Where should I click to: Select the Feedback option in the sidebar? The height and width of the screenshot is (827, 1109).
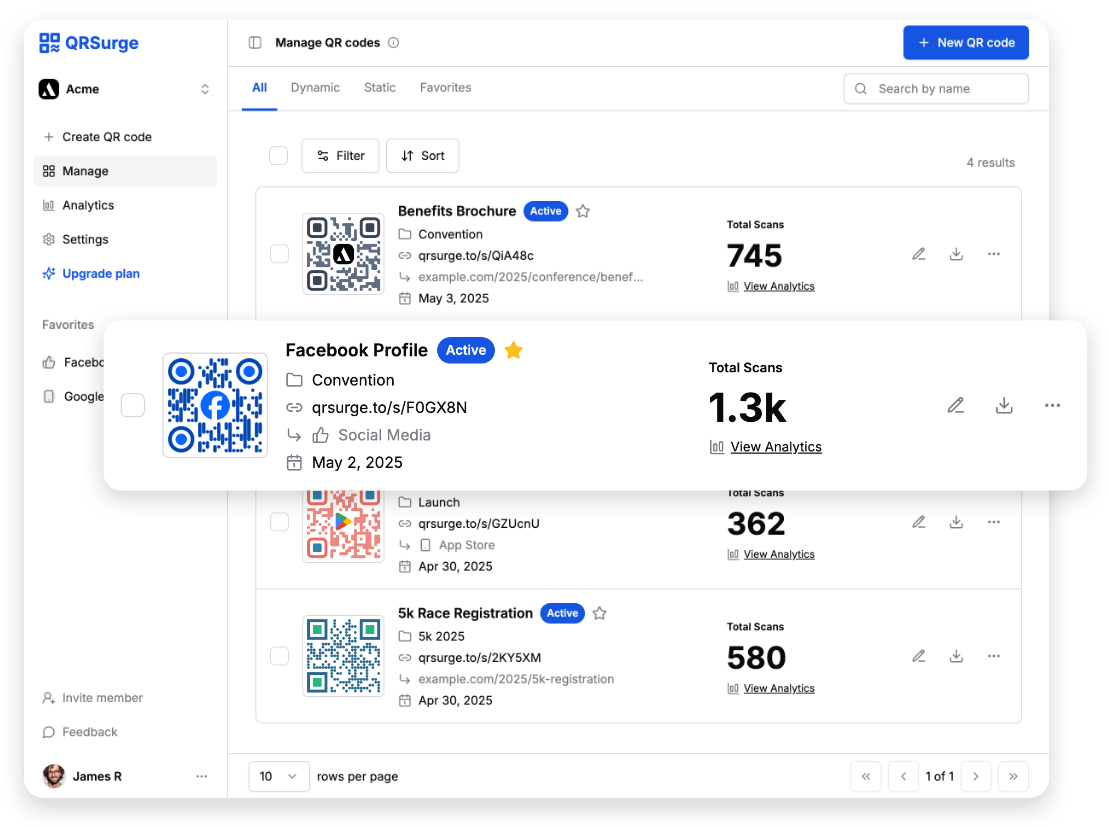pos(88,731)
